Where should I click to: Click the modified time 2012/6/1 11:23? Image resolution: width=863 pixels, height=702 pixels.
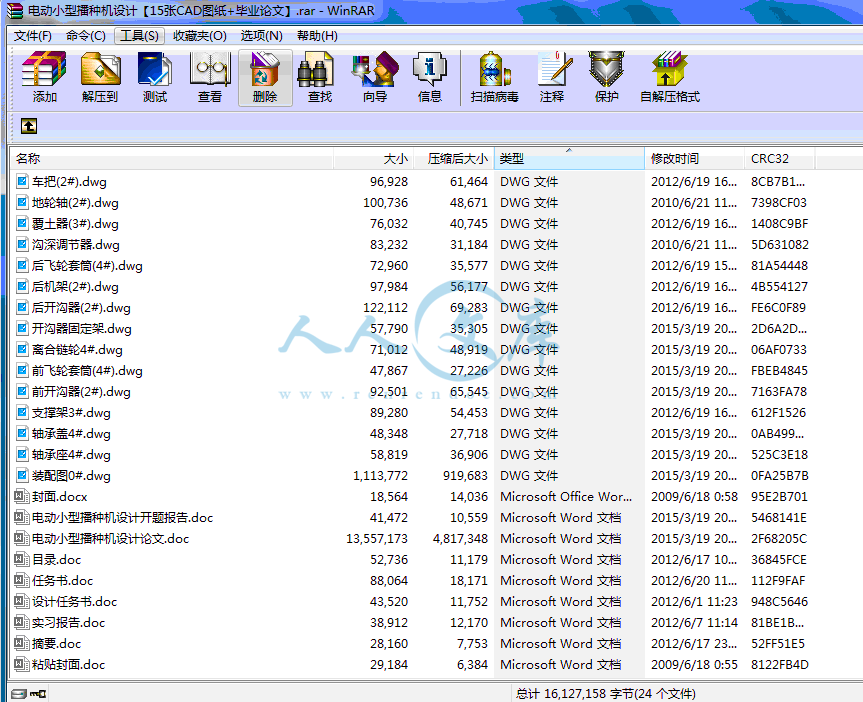click(694, 601)
